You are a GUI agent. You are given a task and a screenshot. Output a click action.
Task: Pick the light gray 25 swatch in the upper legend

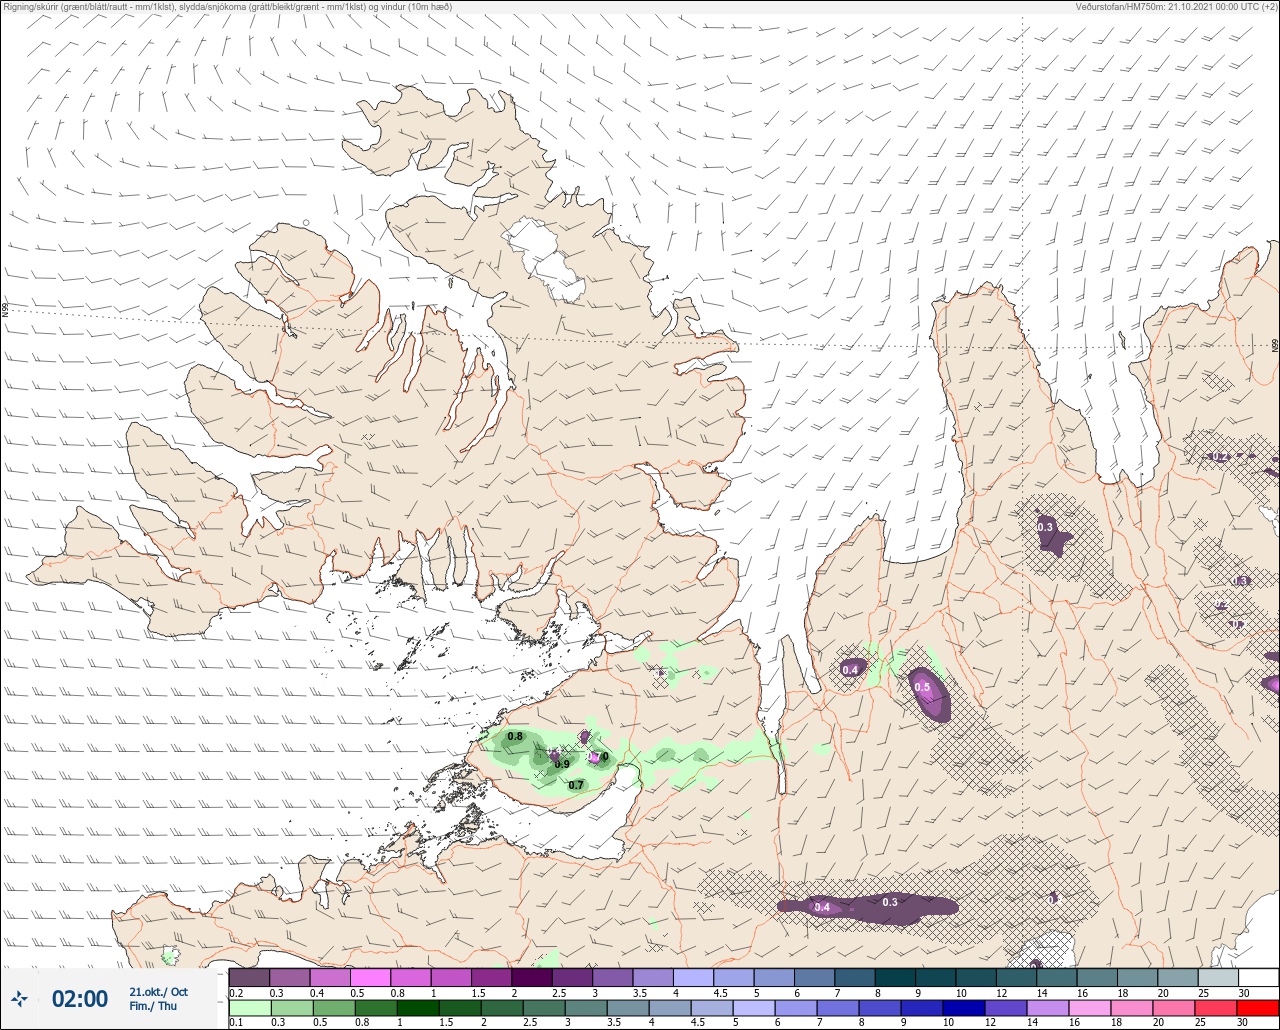pyautogui.click(x=1218, y=977)
